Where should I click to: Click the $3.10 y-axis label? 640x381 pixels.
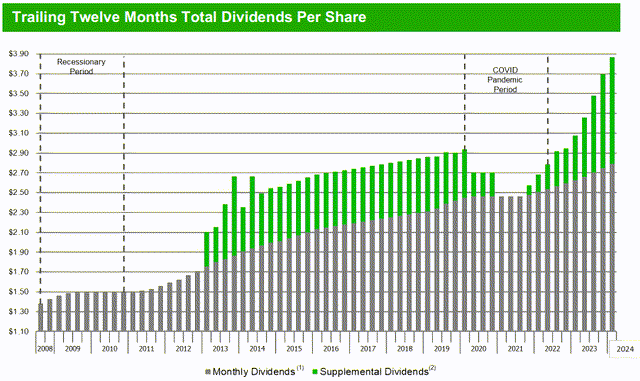point(19,133)
